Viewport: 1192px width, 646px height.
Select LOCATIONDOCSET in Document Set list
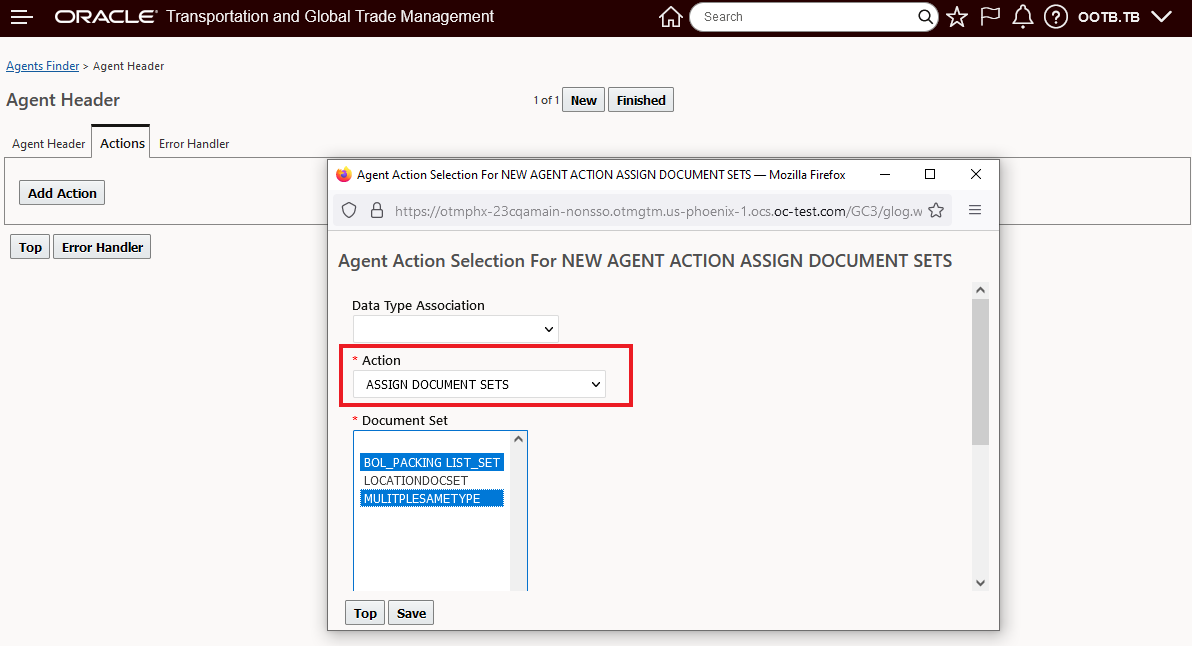(416, 481)
